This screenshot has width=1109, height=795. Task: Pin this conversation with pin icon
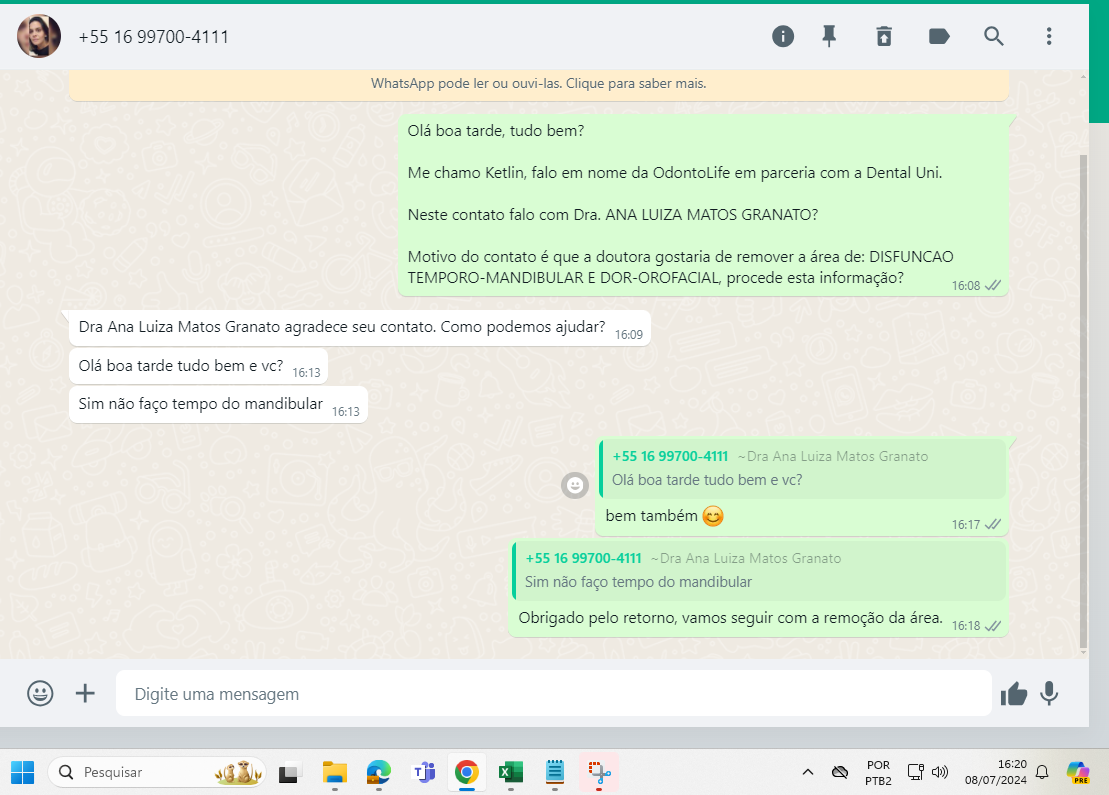click(x=829, y=36)
